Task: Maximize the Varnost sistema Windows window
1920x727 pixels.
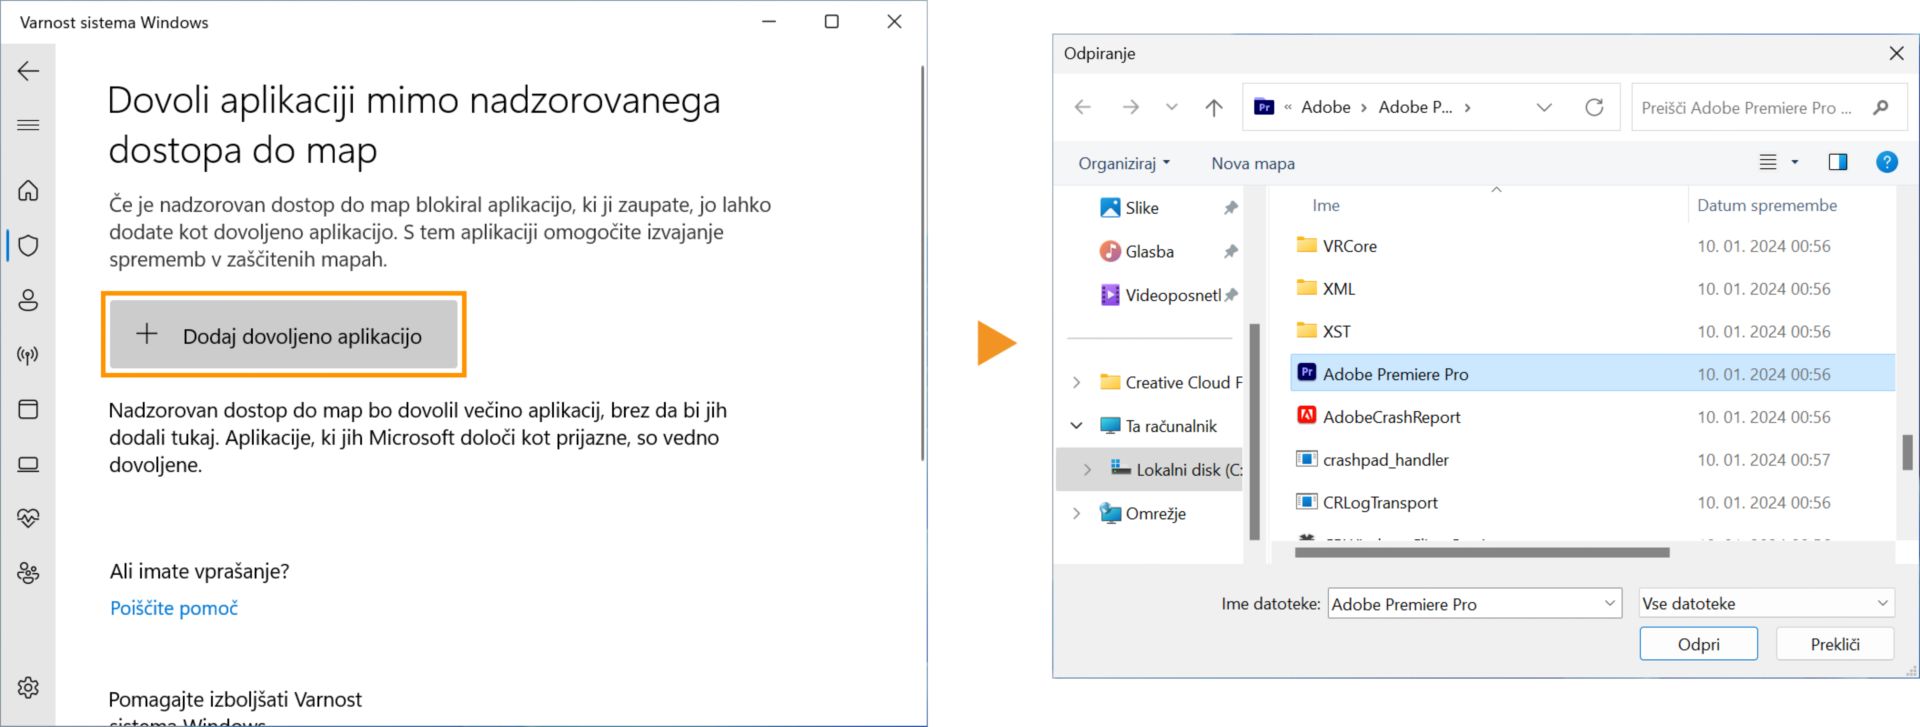Action: (x=831, y=21)
